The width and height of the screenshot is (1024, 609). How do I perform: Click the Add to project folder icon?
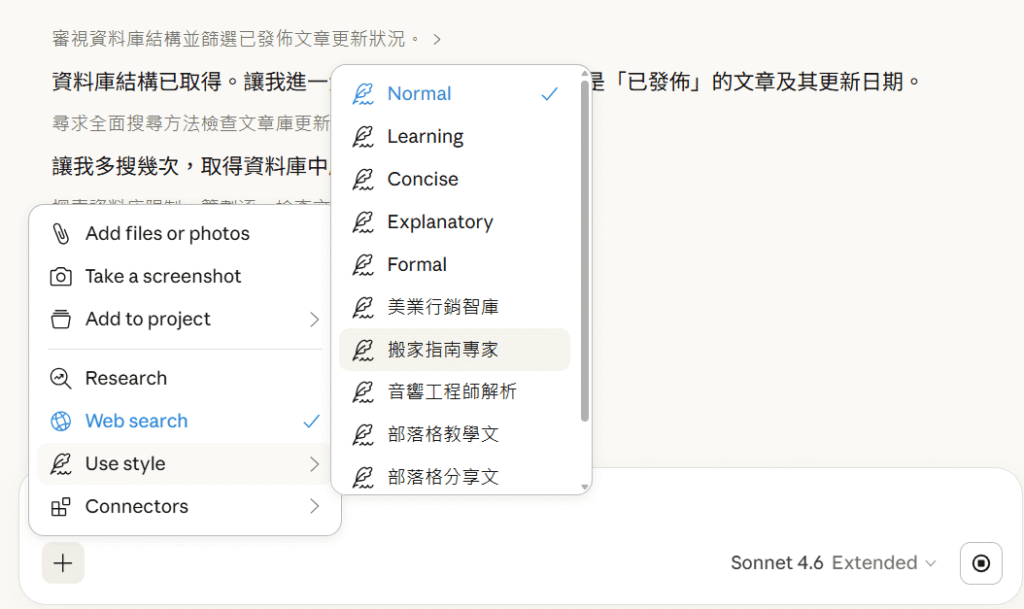[61, 320]
